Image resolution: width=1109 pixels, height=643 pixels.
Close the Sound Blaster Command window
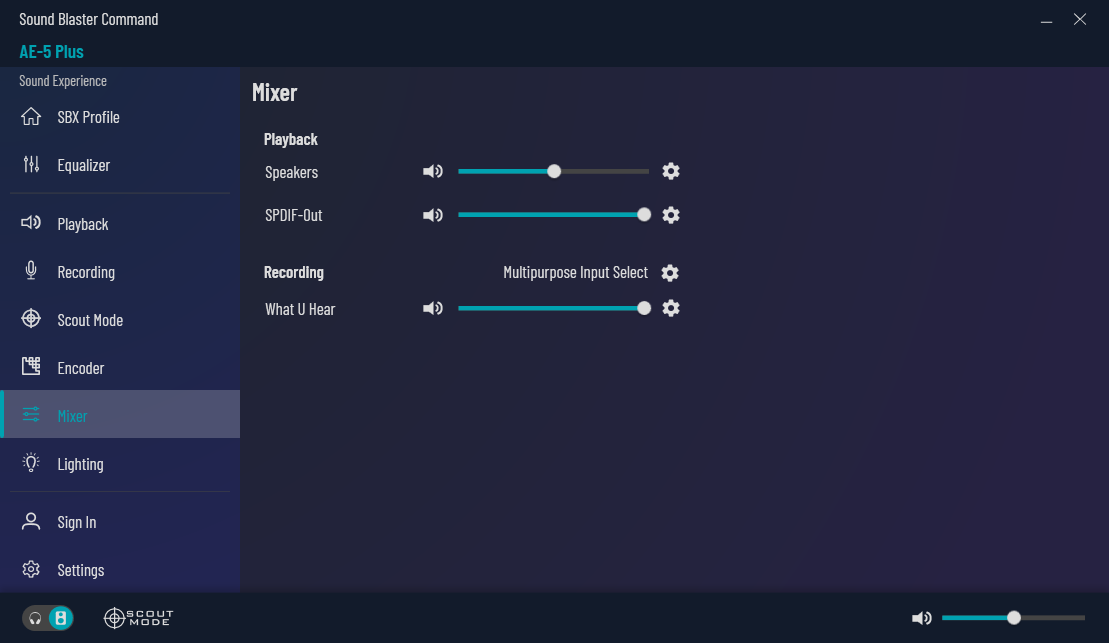[1079, 20]
